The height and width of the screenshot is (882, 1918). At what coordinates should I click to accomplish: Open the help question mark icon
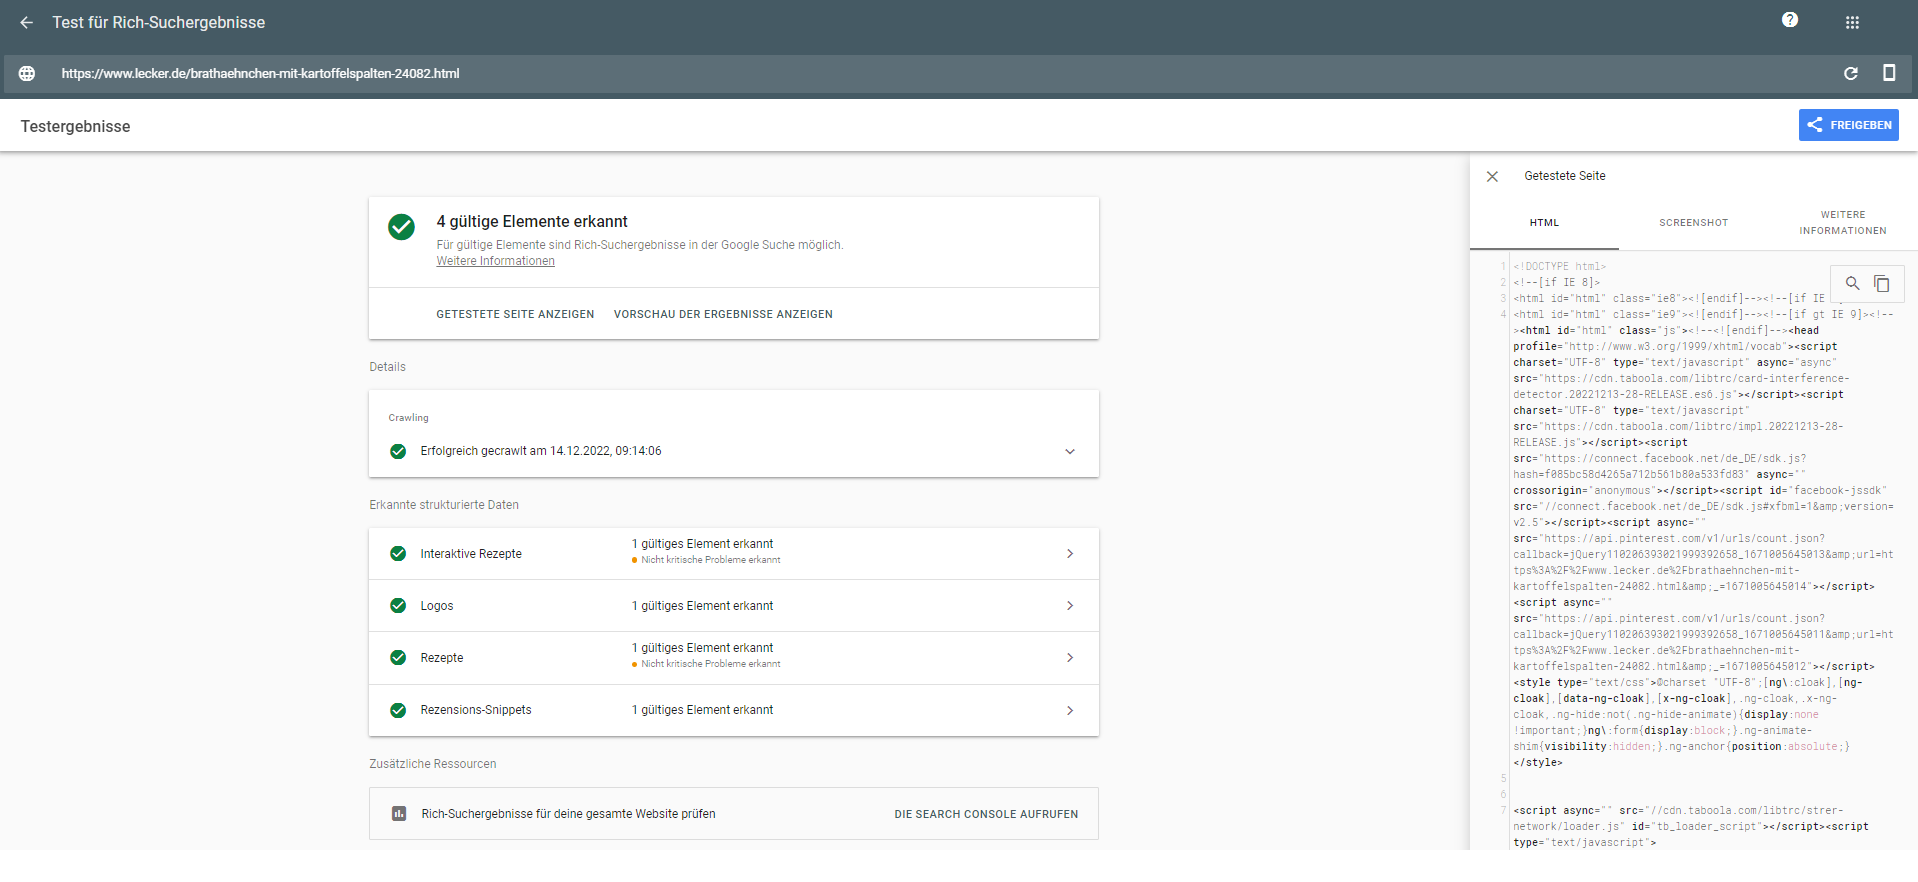tap(1790, 20)
